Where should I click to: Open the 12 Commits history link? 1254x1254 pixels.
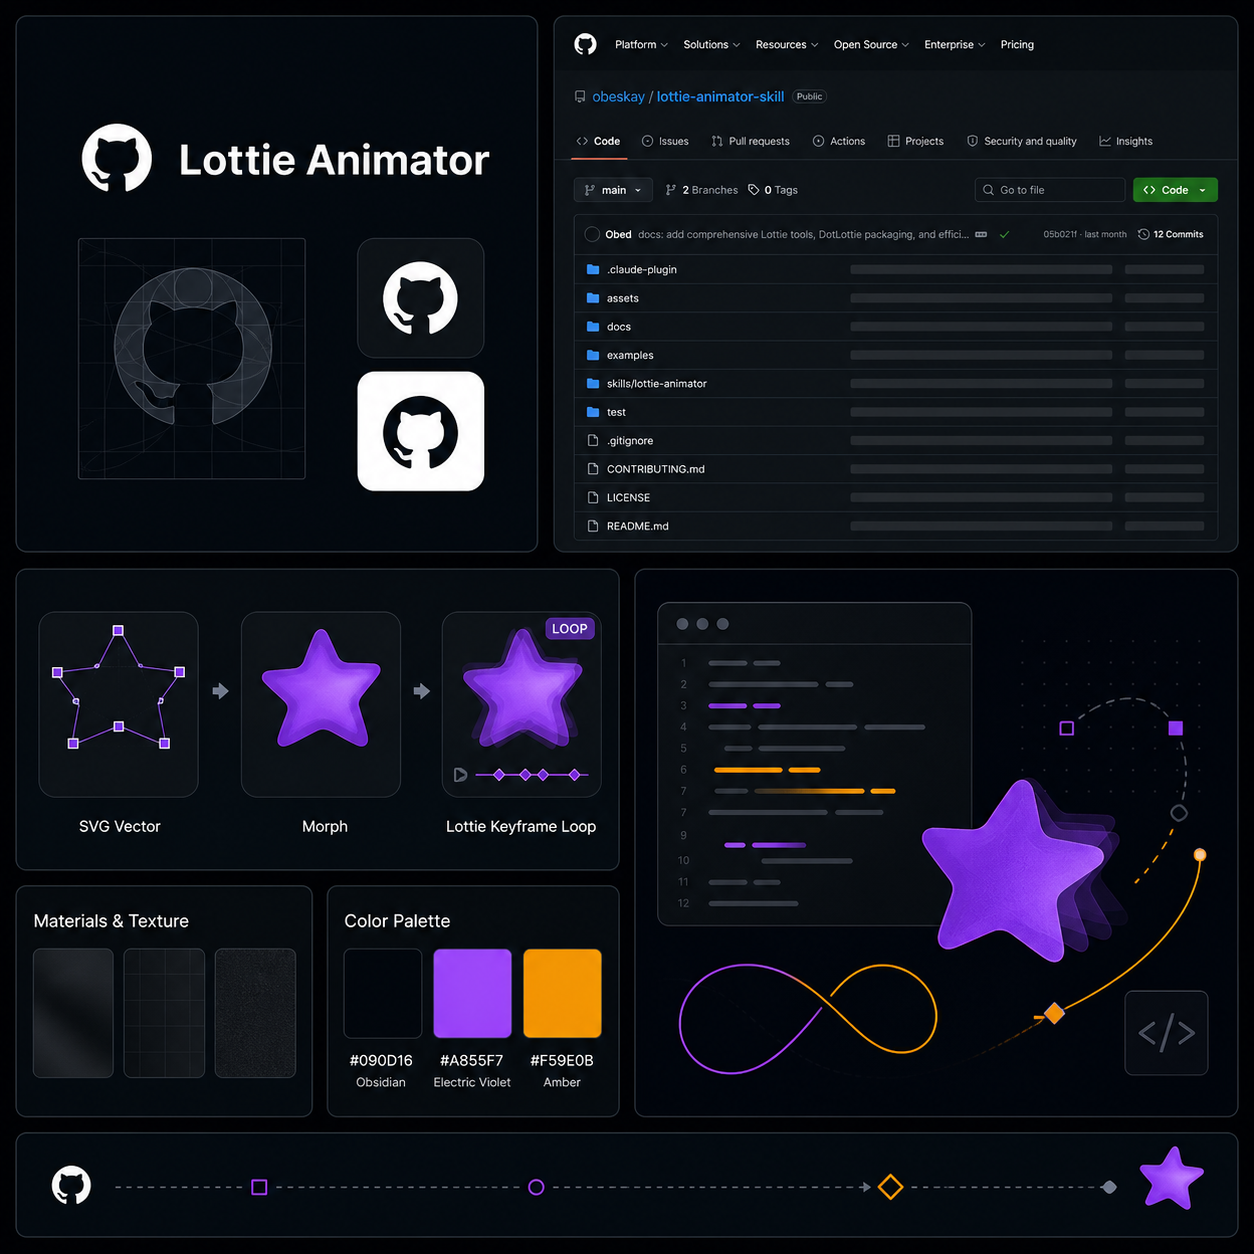point(1170,234)
